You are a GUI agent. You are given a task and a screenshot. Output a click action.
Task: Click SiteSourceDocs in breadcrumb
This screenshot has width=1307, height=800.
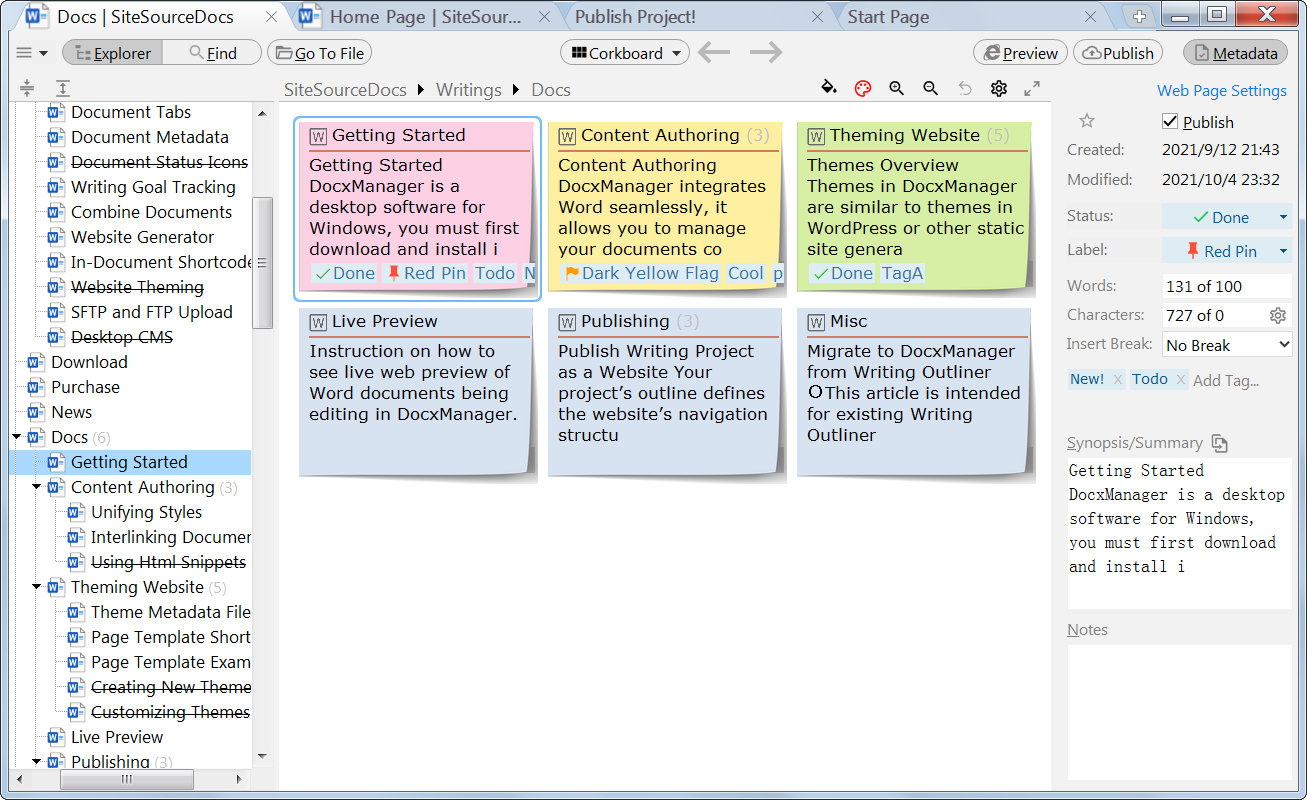[346, 89]
